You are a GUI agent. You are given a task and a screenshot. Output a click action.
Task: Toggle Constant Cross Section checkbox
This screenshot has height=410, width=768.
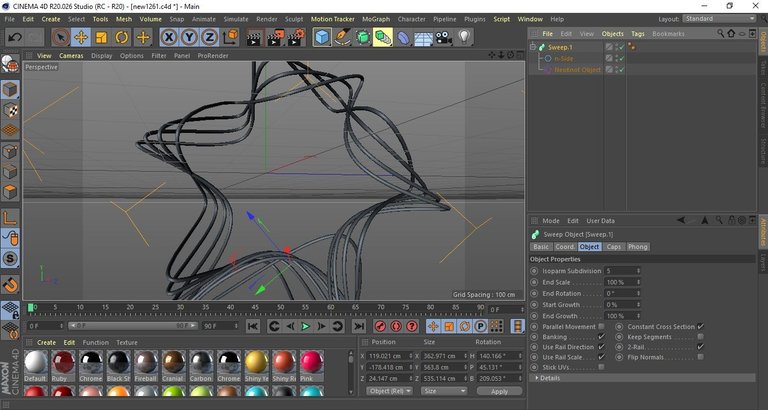(700, 326)
